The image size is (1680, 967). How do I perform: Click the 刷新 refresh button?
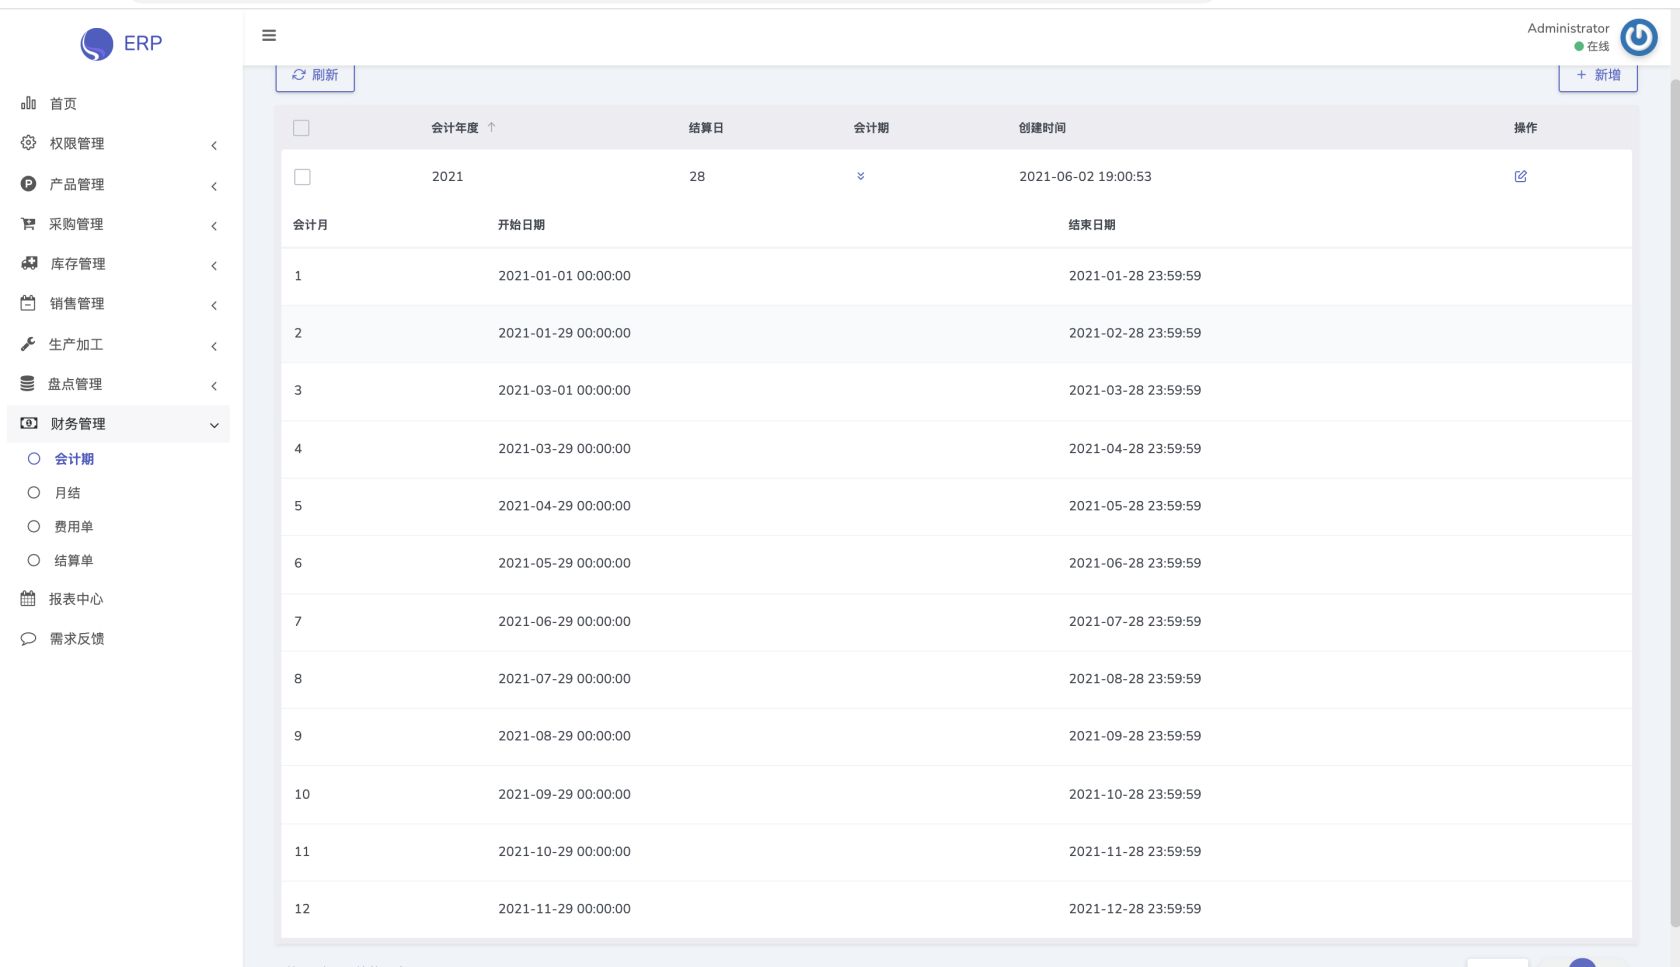point(315,76)
